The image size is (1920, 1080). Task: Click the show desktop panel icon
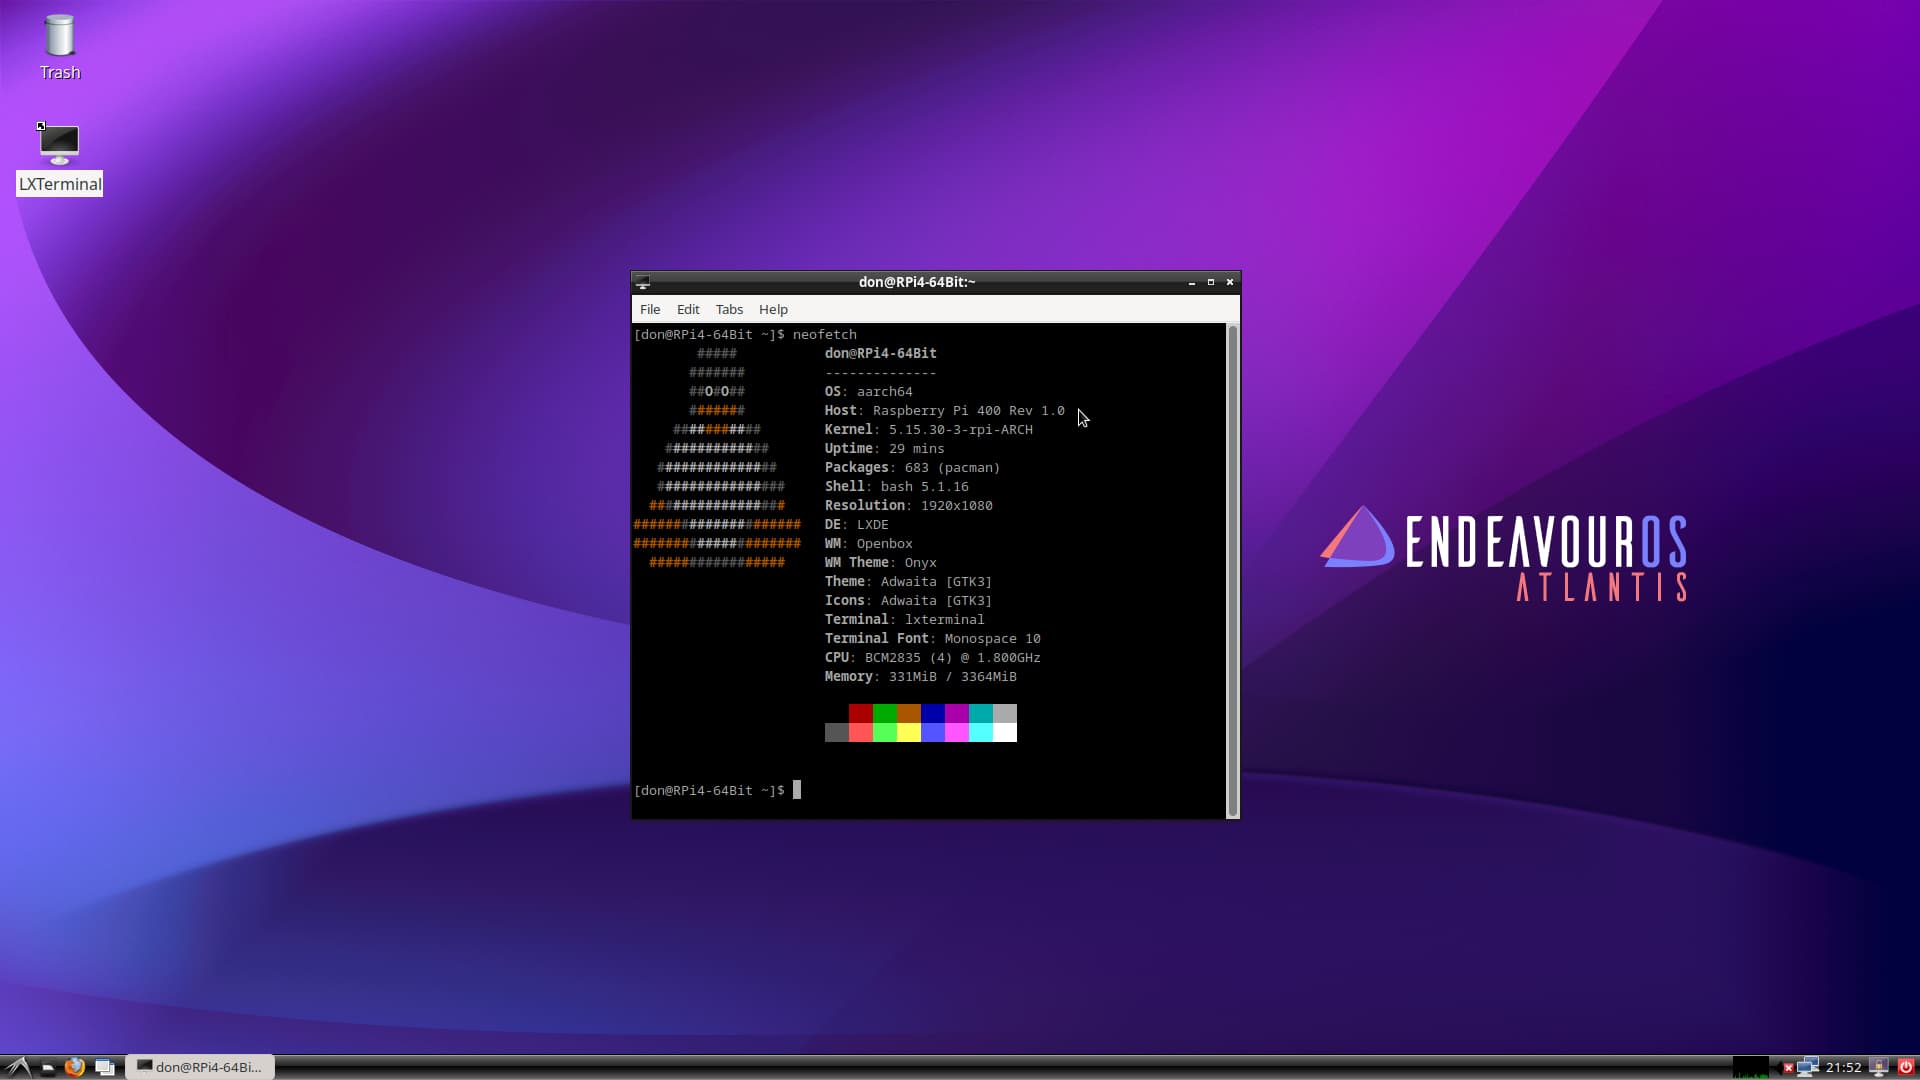tap(104, 1067)
